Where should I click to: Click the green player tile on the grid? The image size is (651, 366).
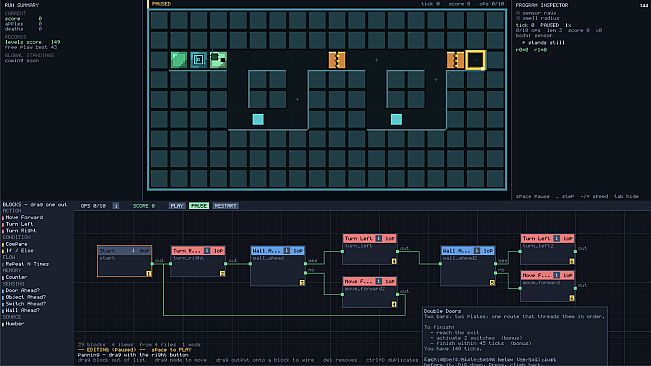[x=179, y=60]
